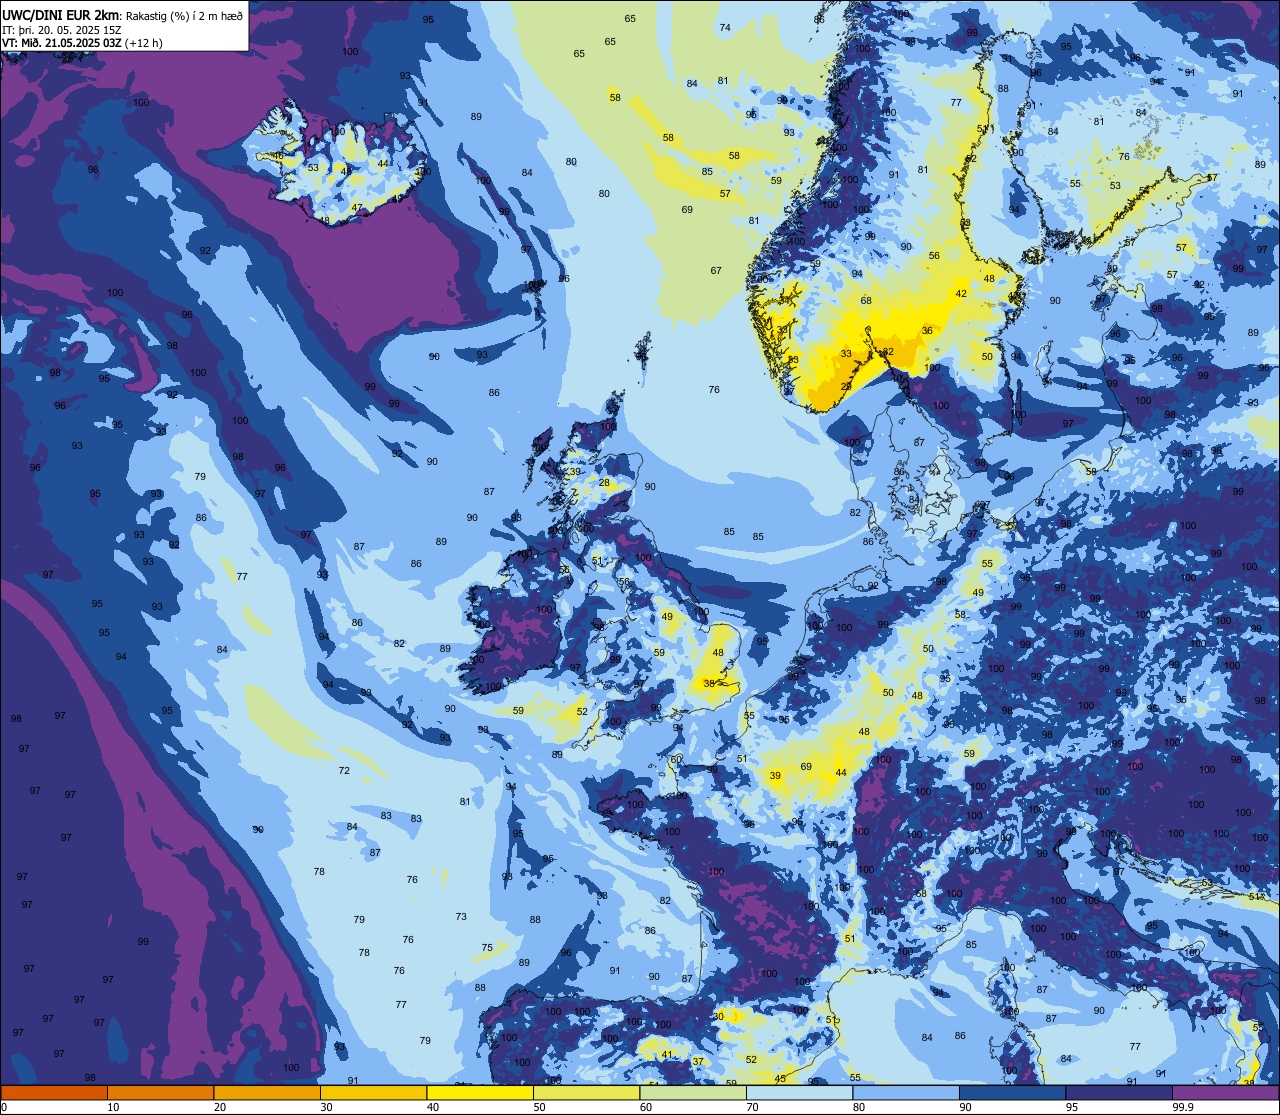The image size is (1280, 1115).
Task: Click the 0–10 dark orange legend swatch
Action: point(54,1093)
